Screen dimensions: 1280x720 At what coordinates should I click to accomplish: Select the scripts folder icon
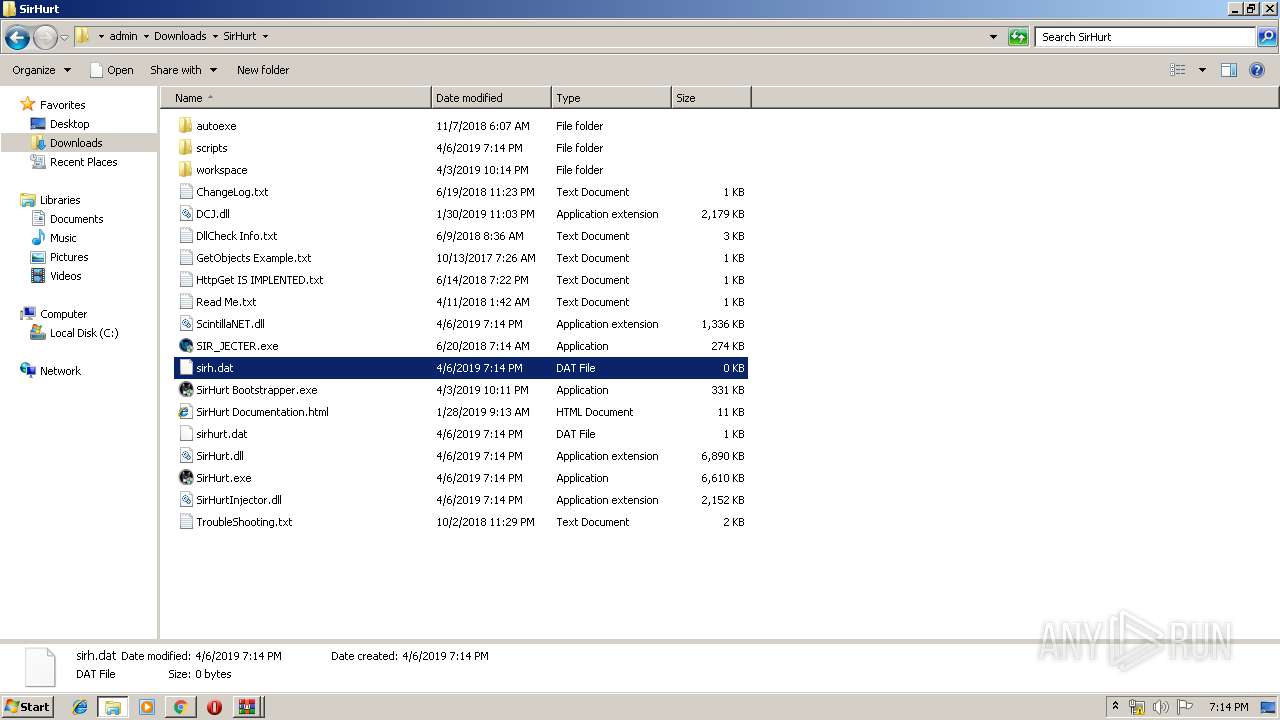(x=185, y=148)
